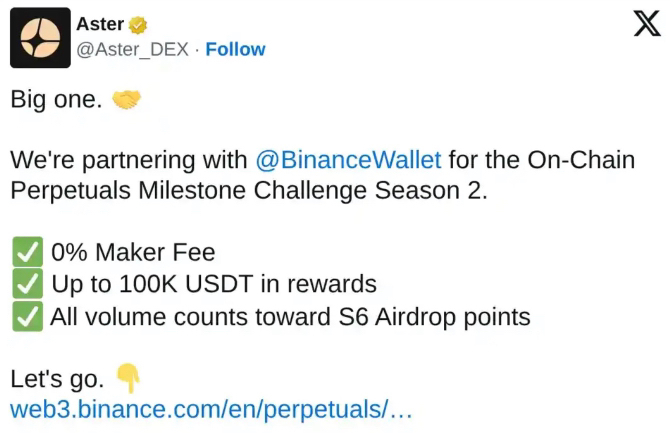
Task: Click the green check beside 100K USDT rewards
Action: 26,285
